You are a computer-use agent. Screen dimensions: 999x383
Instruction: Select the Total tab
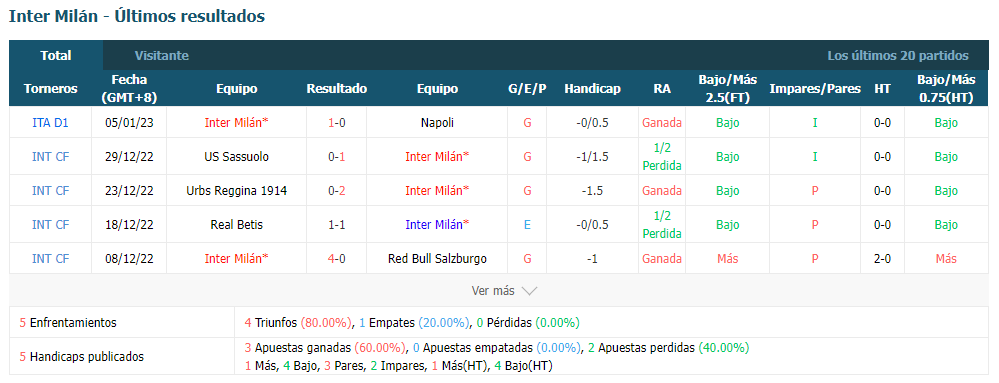(x=56, y=55)
